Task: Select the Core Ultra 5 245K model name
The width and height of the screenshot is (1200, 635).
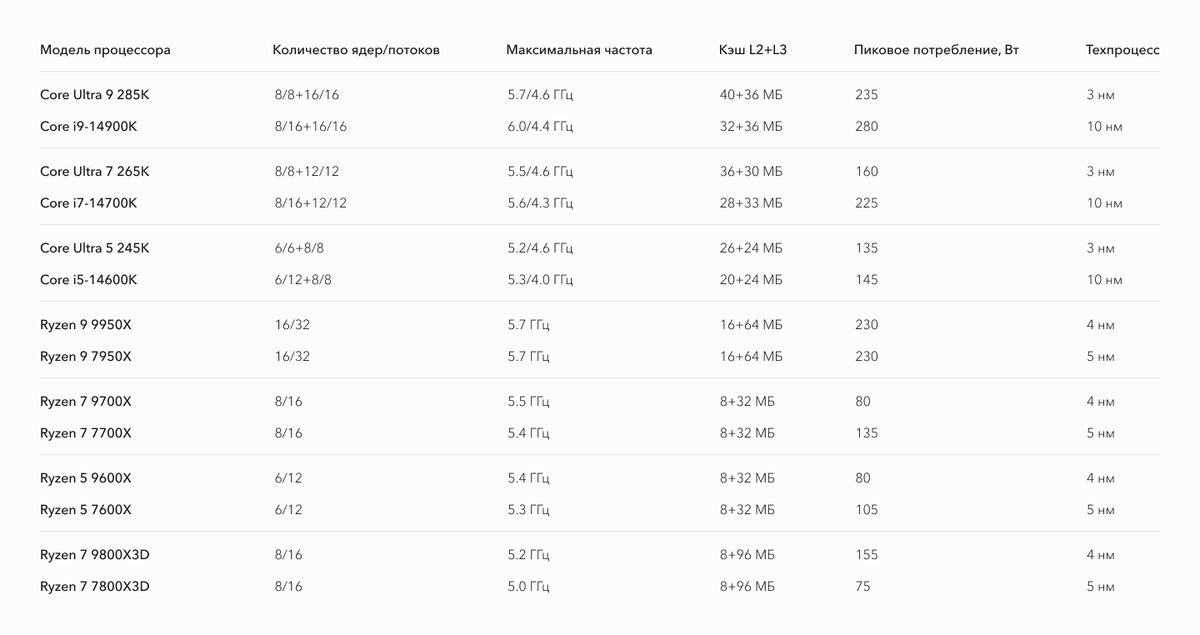Action: pos(95,248)
